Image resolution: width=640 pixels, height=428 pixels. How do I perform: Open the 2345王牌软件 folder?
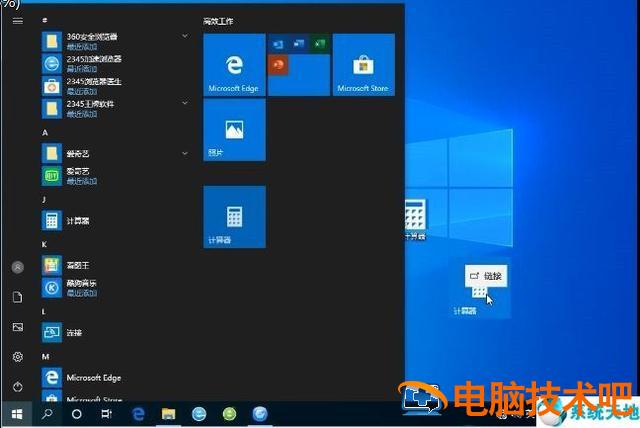click(x=116, y=109)
